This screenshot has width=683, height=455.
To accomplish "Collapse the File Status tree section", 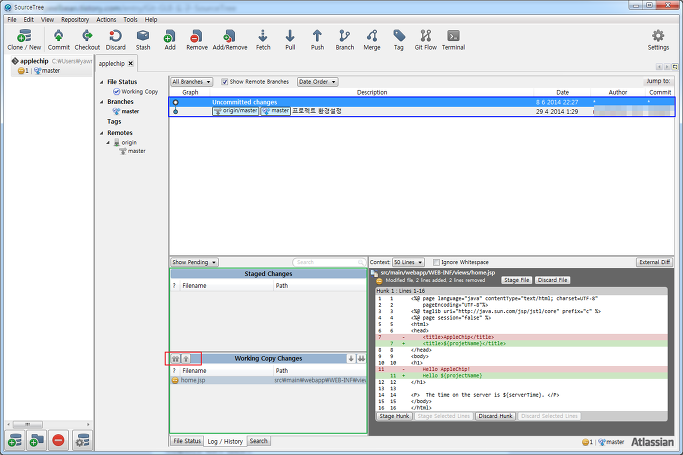I will [102, 82].
